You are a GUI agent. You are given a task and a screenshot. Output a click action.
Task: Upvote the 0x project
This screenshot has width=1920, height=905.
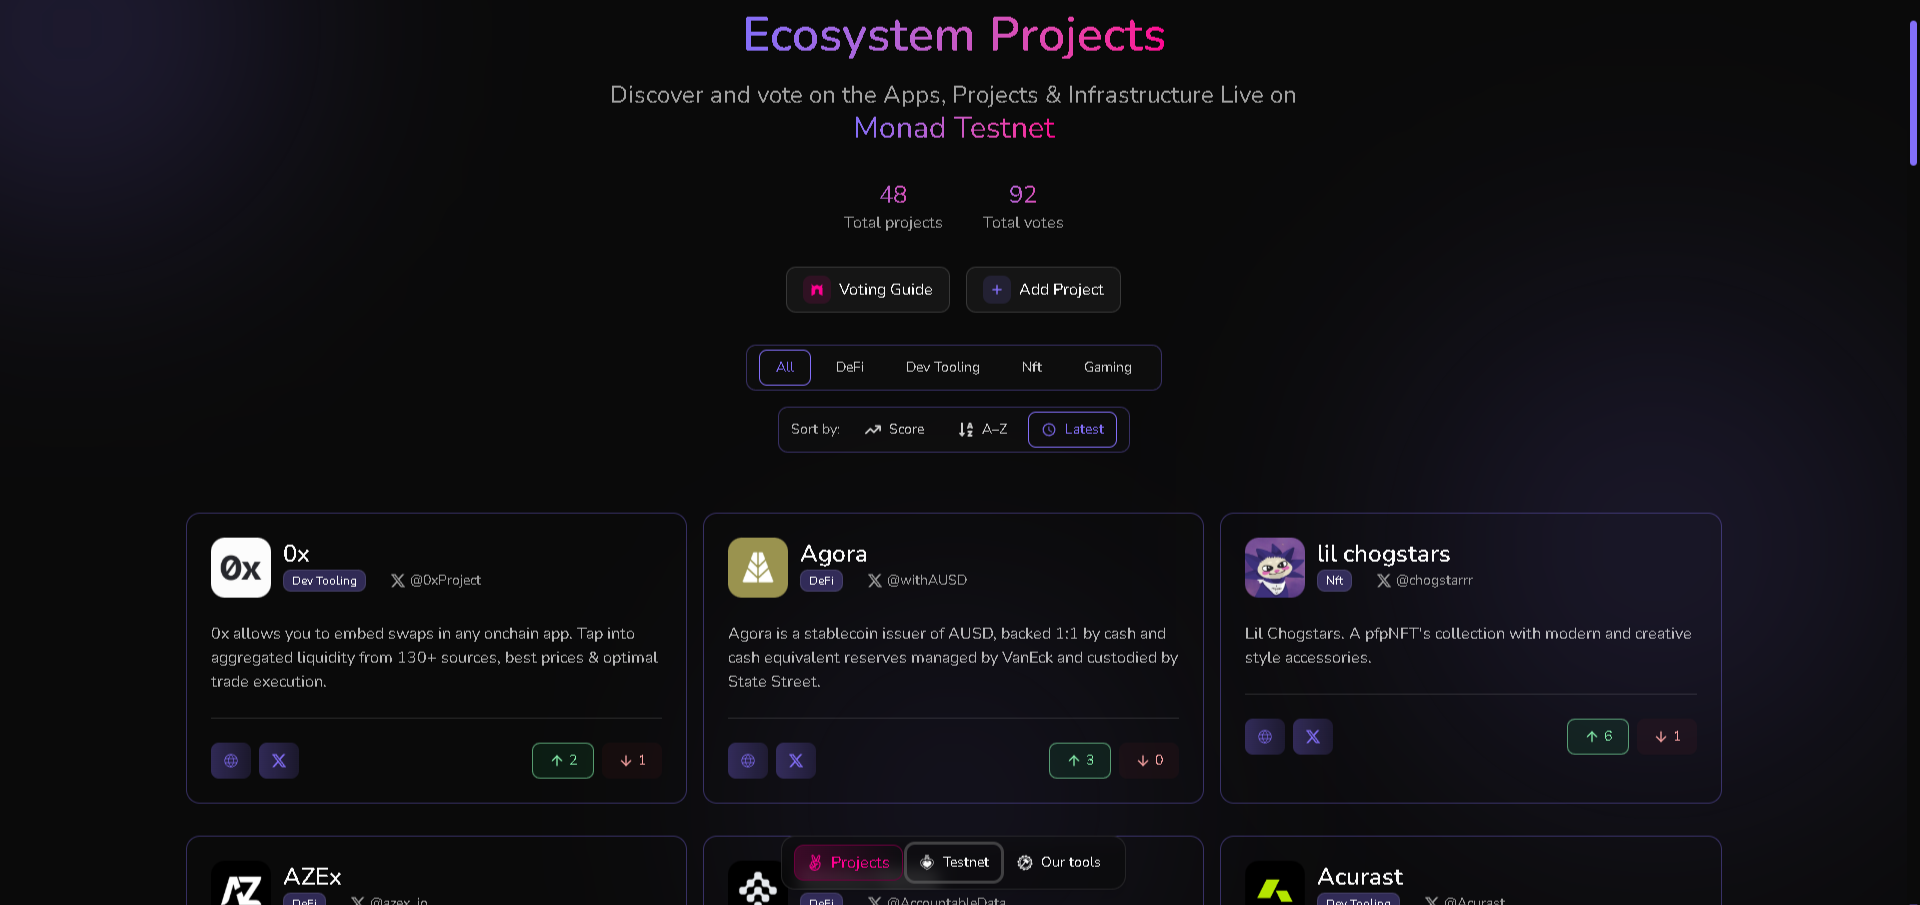pyautogui.click(x=563, y=761)
